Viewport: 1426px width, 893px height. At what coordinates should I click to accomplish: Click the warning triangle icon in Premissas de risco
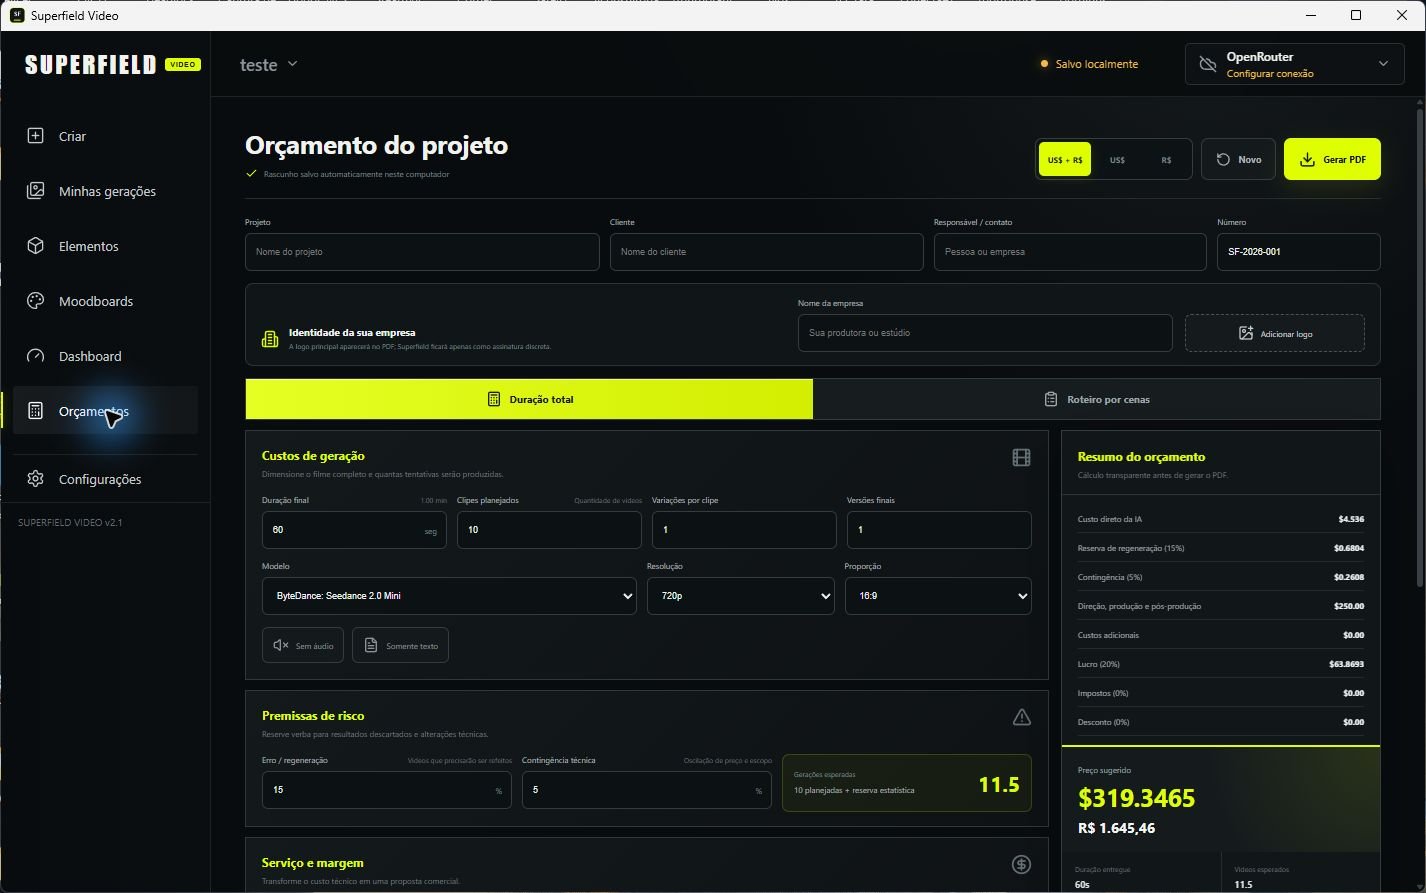[x=1021, y=717]
